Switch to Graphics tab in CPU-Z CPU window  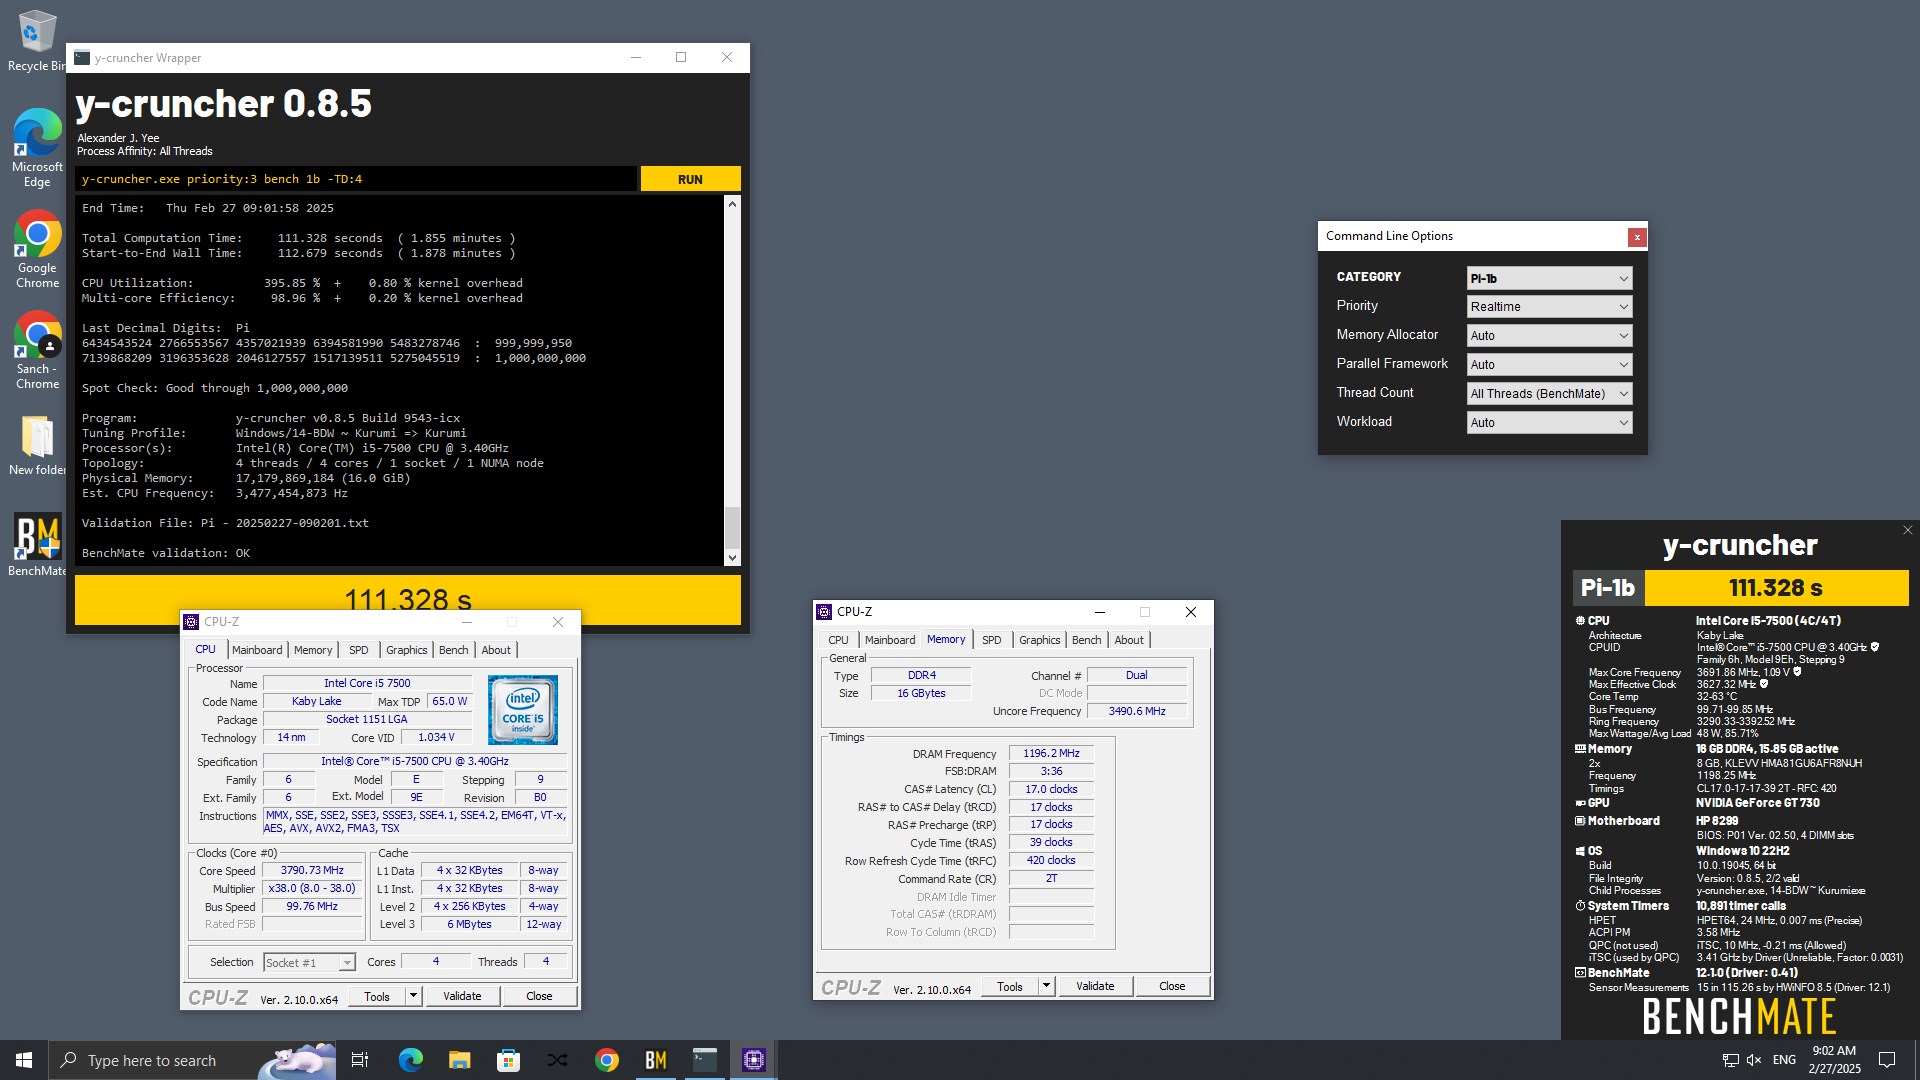(x=407, y=650)
